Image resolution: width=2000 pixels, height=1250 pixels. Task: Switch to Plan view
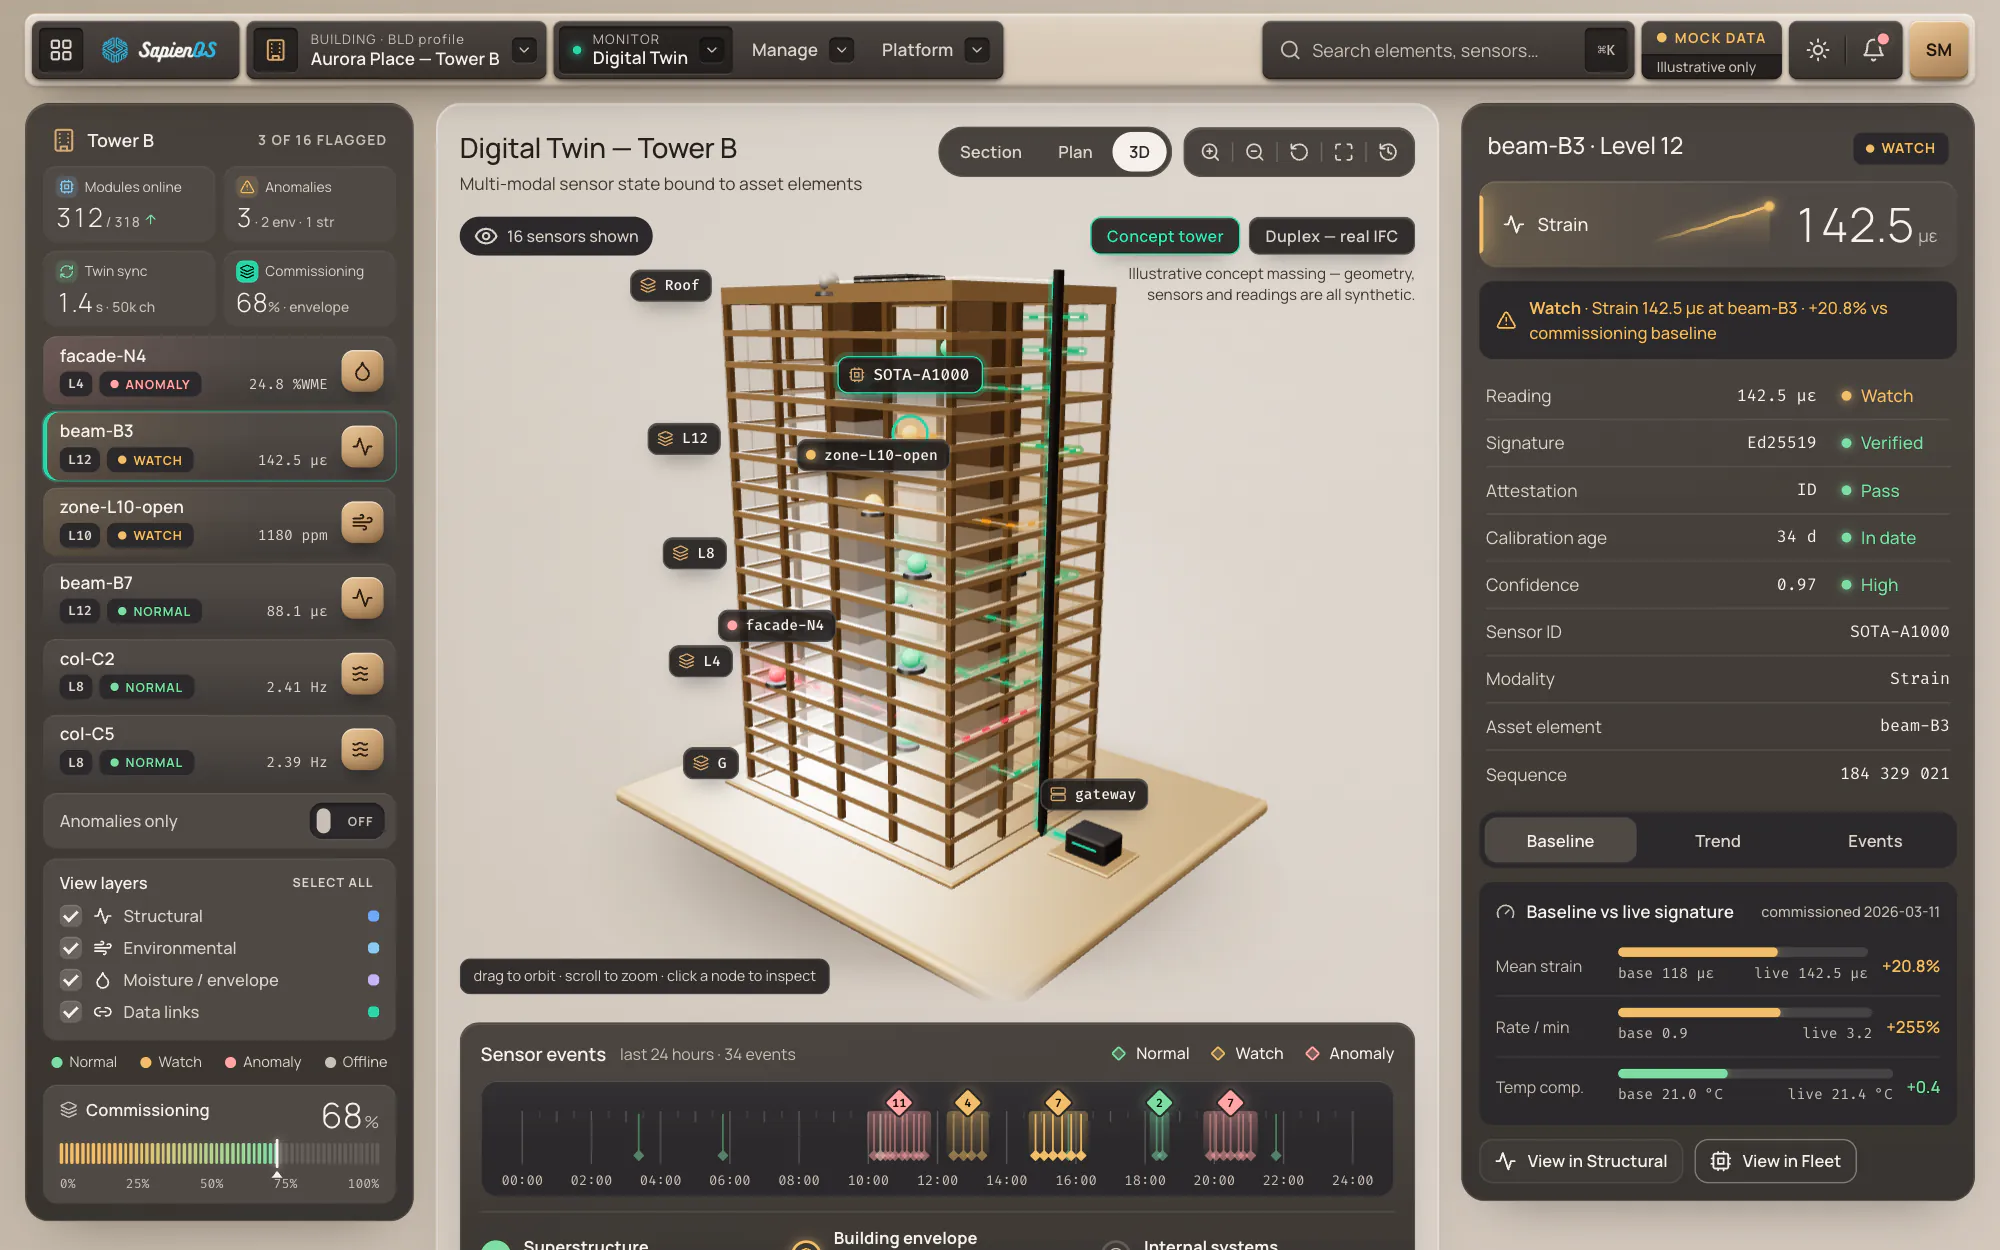click(x=1075, y=152)
